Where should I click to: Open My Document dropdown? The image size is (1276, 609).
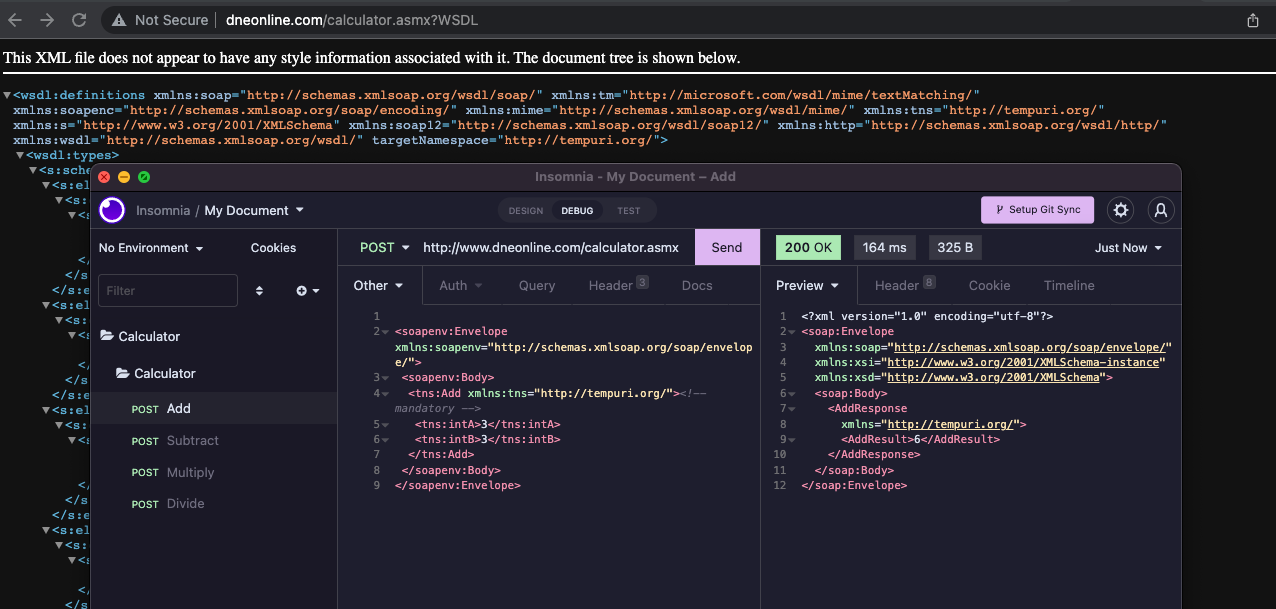[x=254, y=211]
